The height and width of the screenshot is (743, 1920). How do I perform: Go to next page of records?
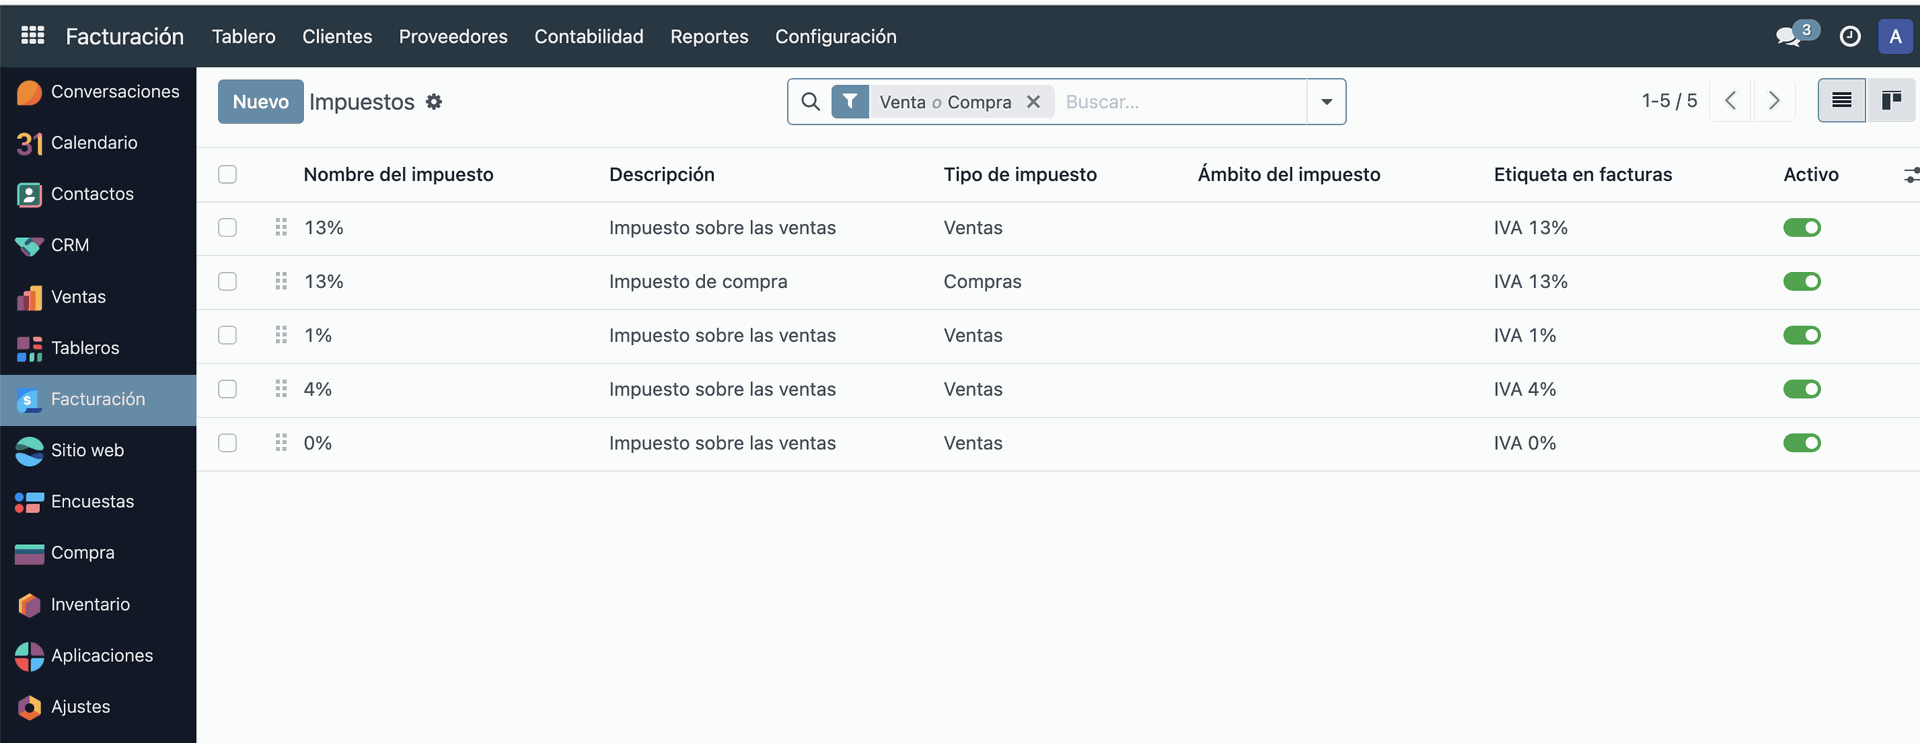(1774, 101)
